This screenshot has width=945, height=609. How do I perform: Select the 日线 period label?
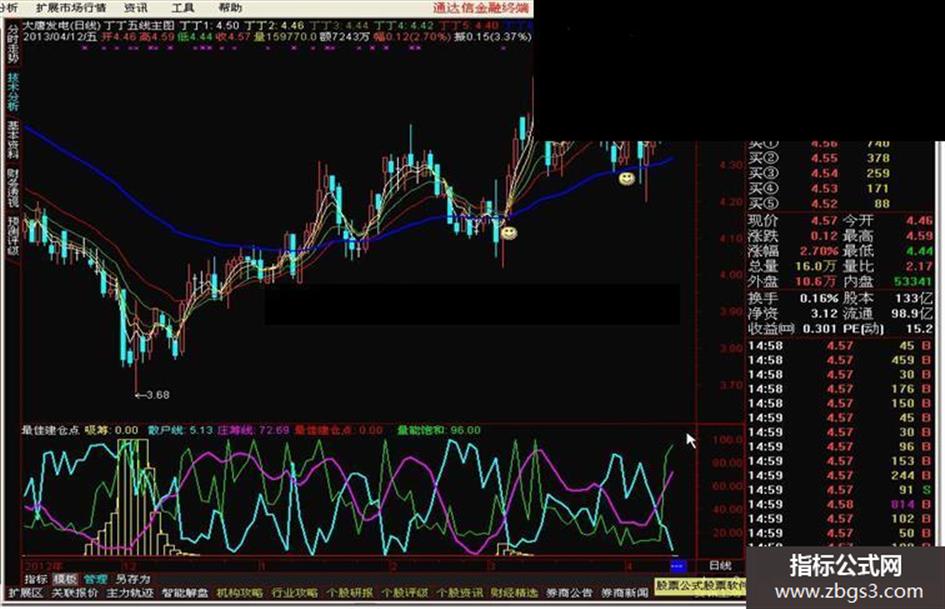click(x=720, y=566)
